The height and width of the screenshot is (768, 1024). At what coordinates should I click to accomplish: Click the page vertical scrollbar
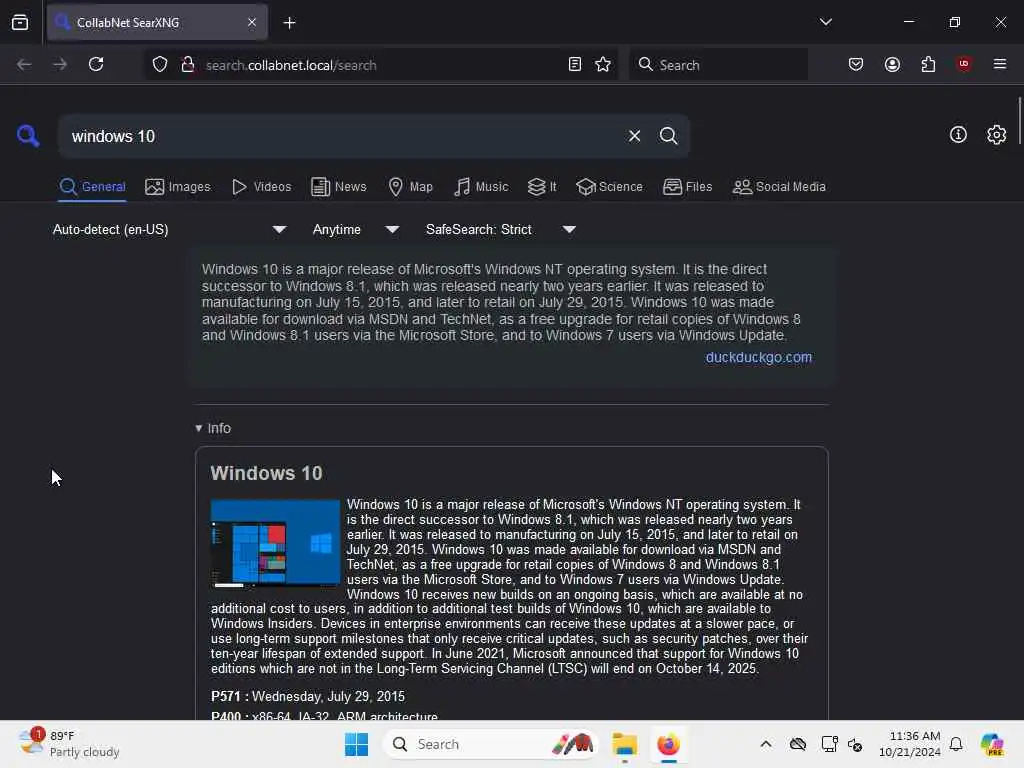coord(1019,121)
